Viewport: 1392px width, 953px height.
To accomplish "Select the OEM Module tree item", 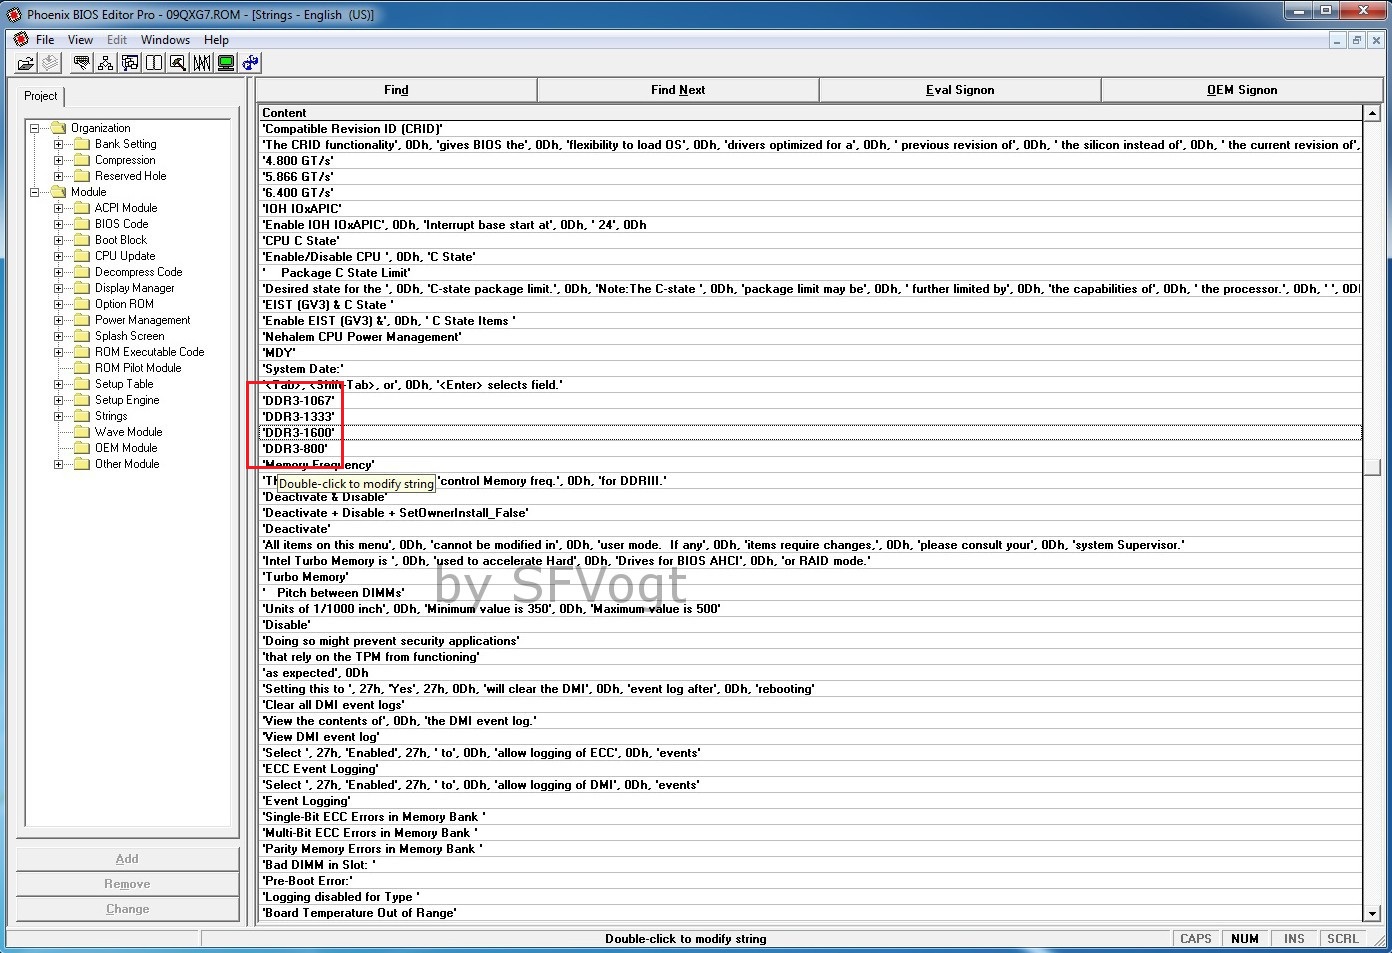I will [x=126, y=448].
